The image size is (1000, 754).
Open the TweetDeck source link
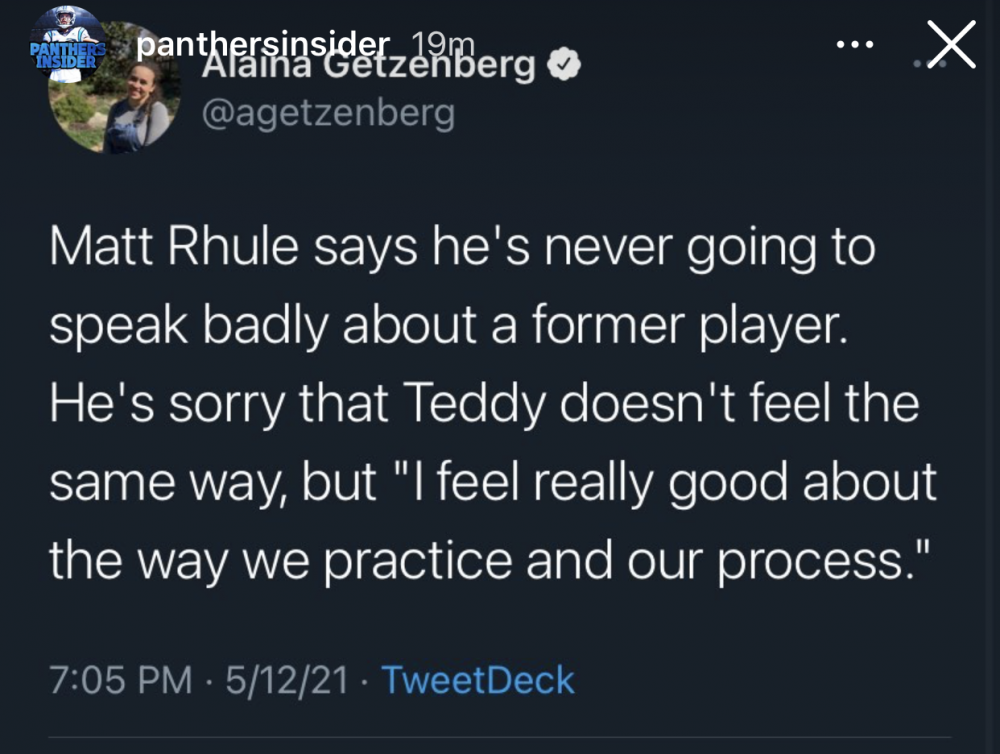(x=478, y=681)
